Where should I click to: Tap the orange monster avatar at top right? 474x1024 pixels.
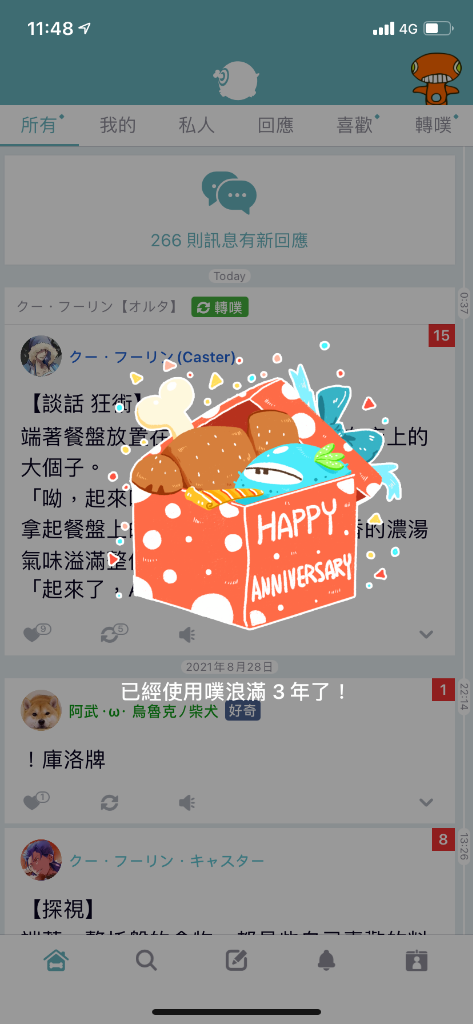[x=436, y=78]
